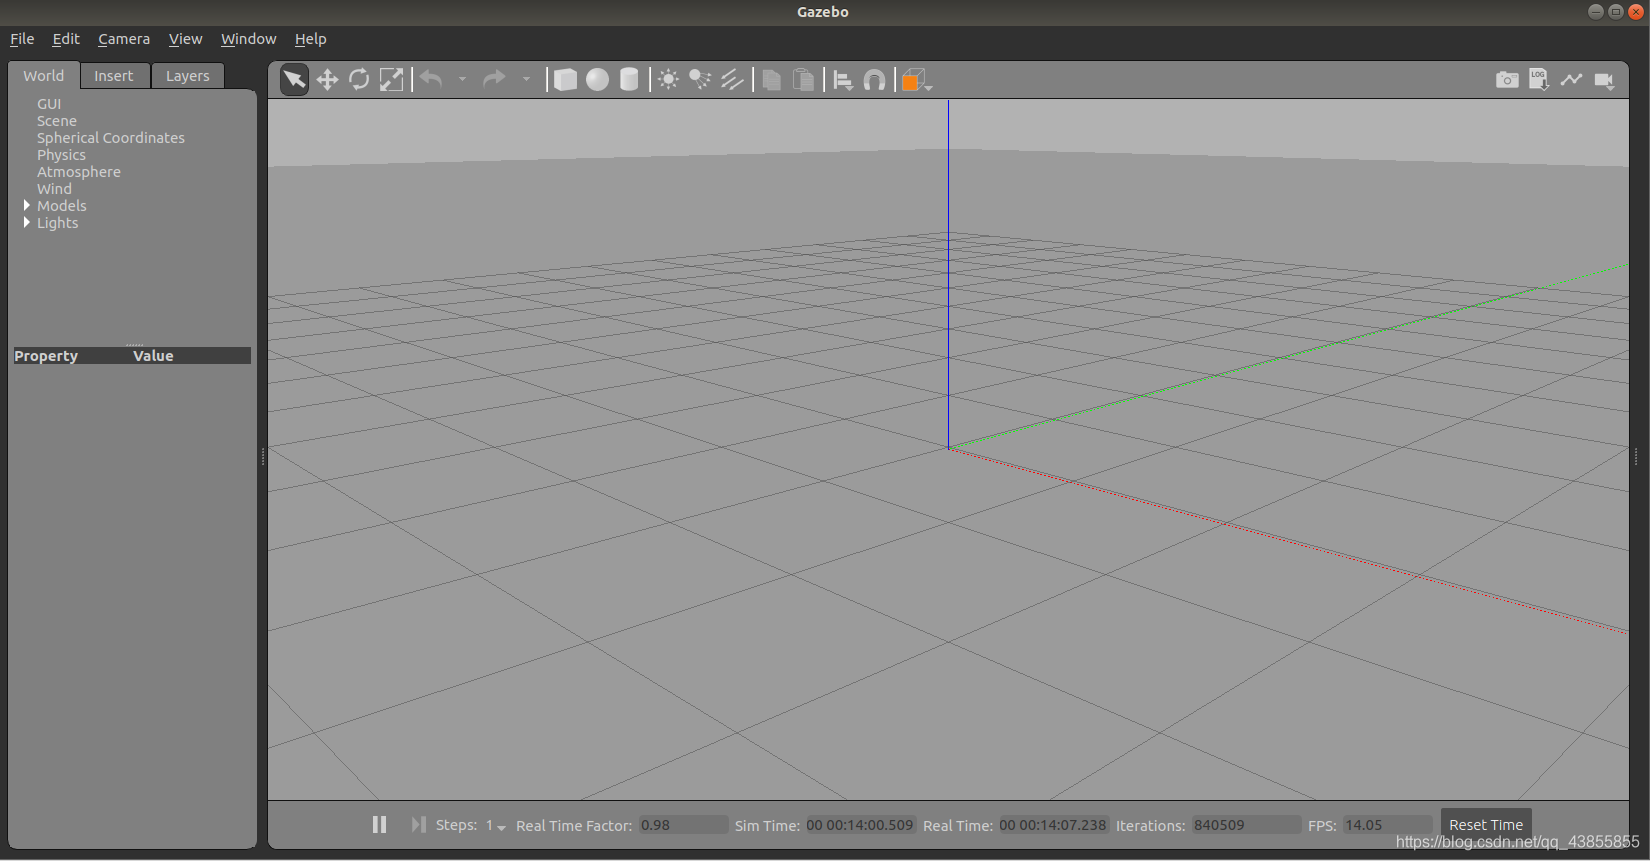Add a directional light

pyautogui.click(x=732, y=80)
